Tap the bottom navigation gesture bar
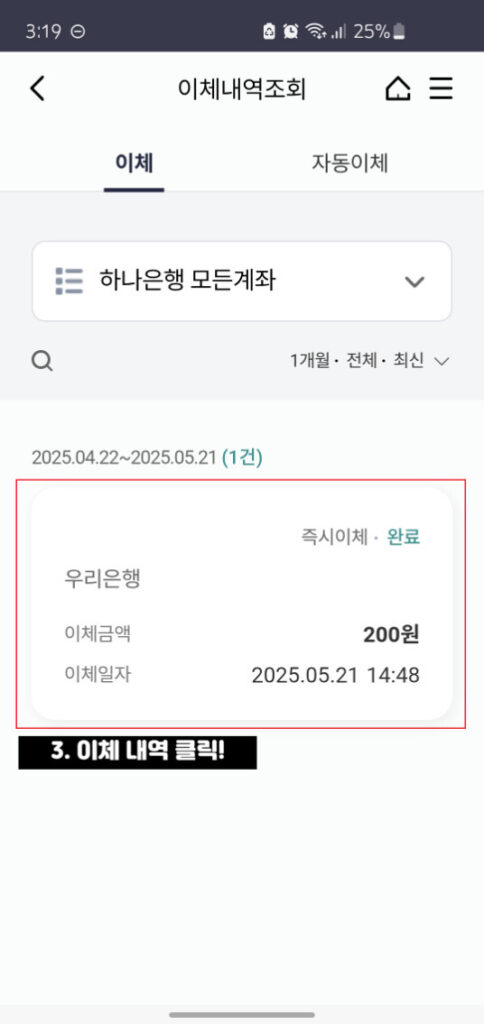The height and width of the screenshot is (1024, 484). point(242,1015)
